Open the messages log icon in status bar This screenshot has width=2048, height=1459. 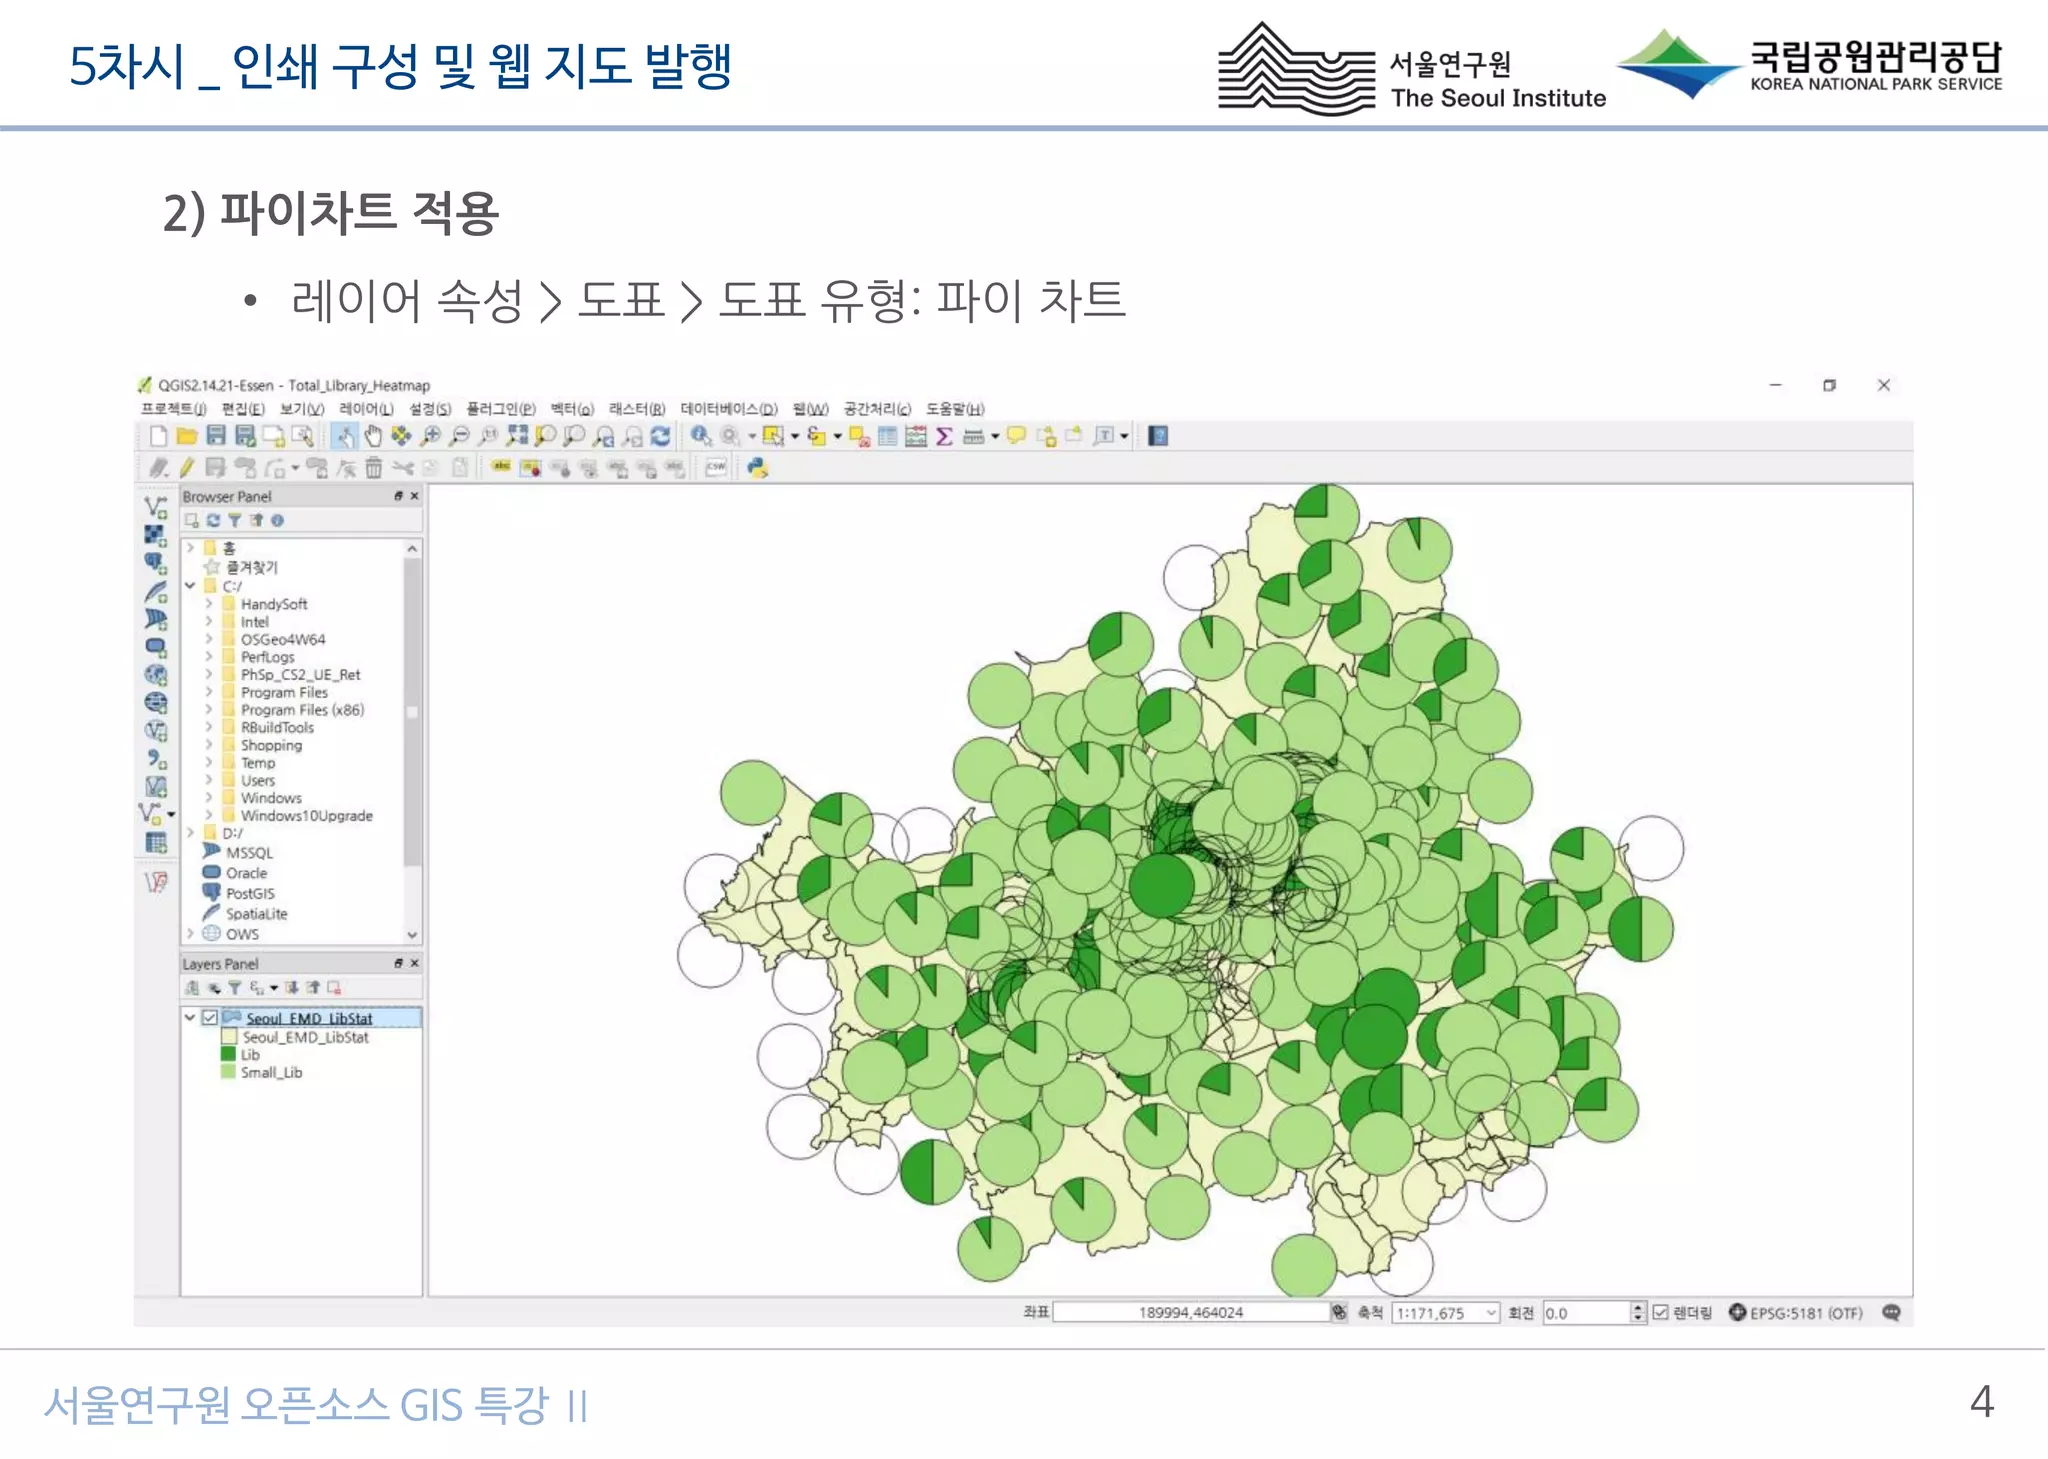point(1891,1313)
